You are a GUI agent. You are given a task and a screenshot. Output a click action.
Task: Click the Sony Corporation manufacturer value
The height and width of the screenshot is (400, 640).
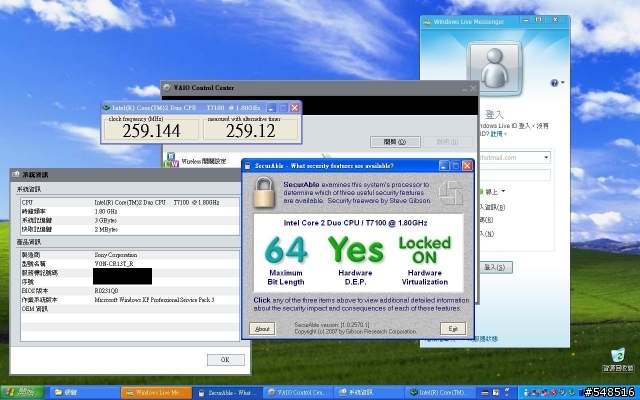pos(116,255)
